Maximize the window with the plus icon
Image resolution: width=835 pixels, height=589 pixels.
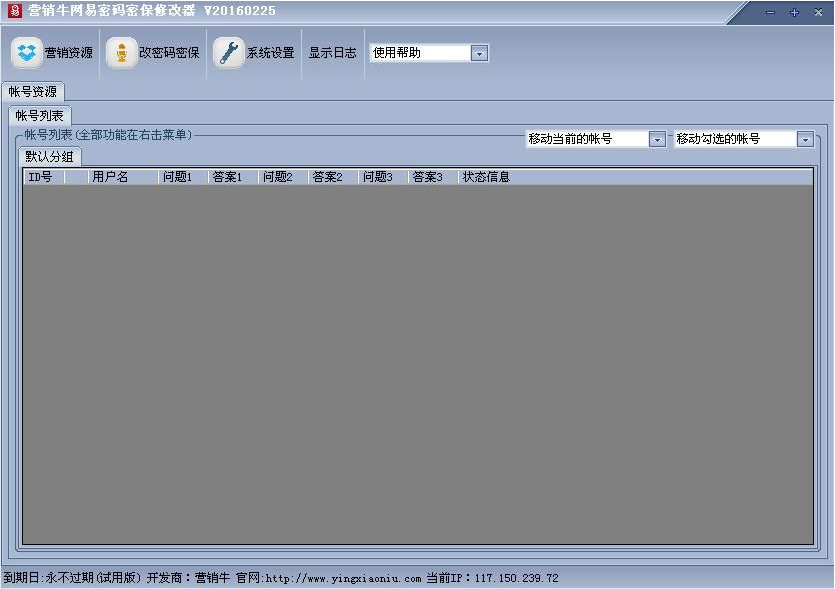pyautogui.click(x=794, y=12)
